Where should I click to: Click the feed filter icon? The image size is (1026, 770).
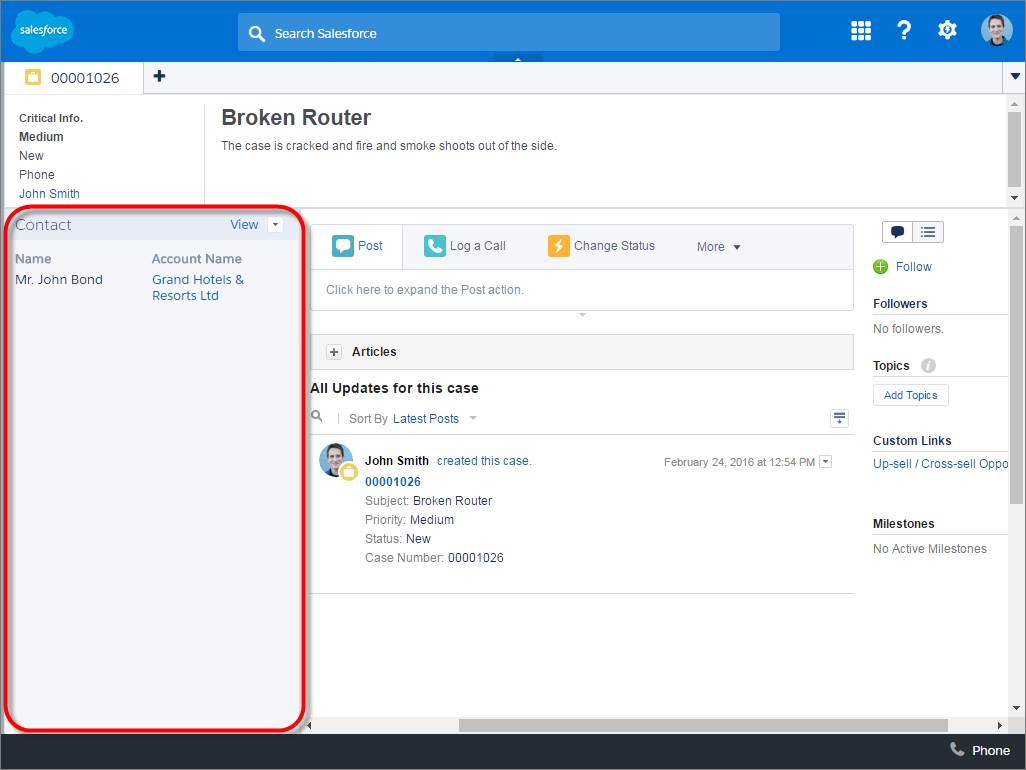click(839, 418)
